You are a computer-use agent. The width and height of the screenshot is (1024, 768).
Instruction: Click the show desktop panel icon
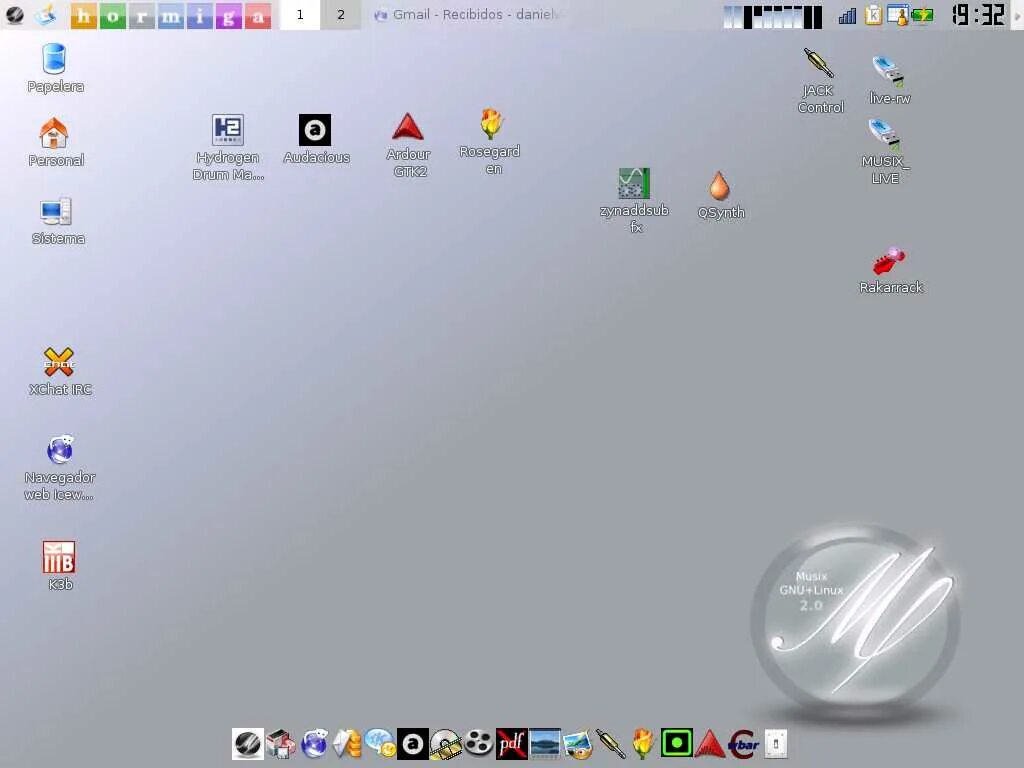click(46, 14)
